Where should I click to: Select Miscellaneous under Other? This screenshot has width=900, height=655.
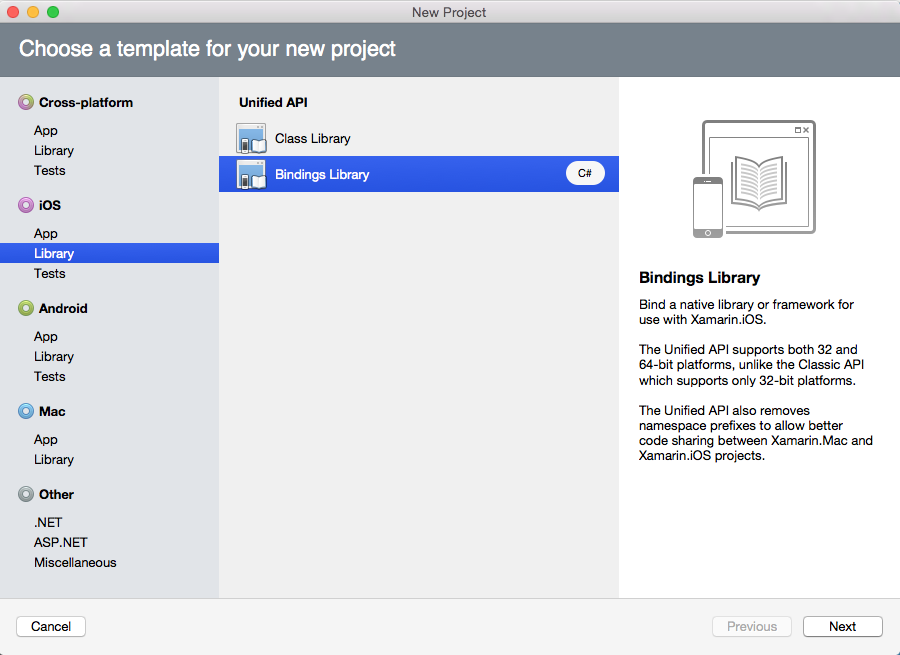(75, 563)
